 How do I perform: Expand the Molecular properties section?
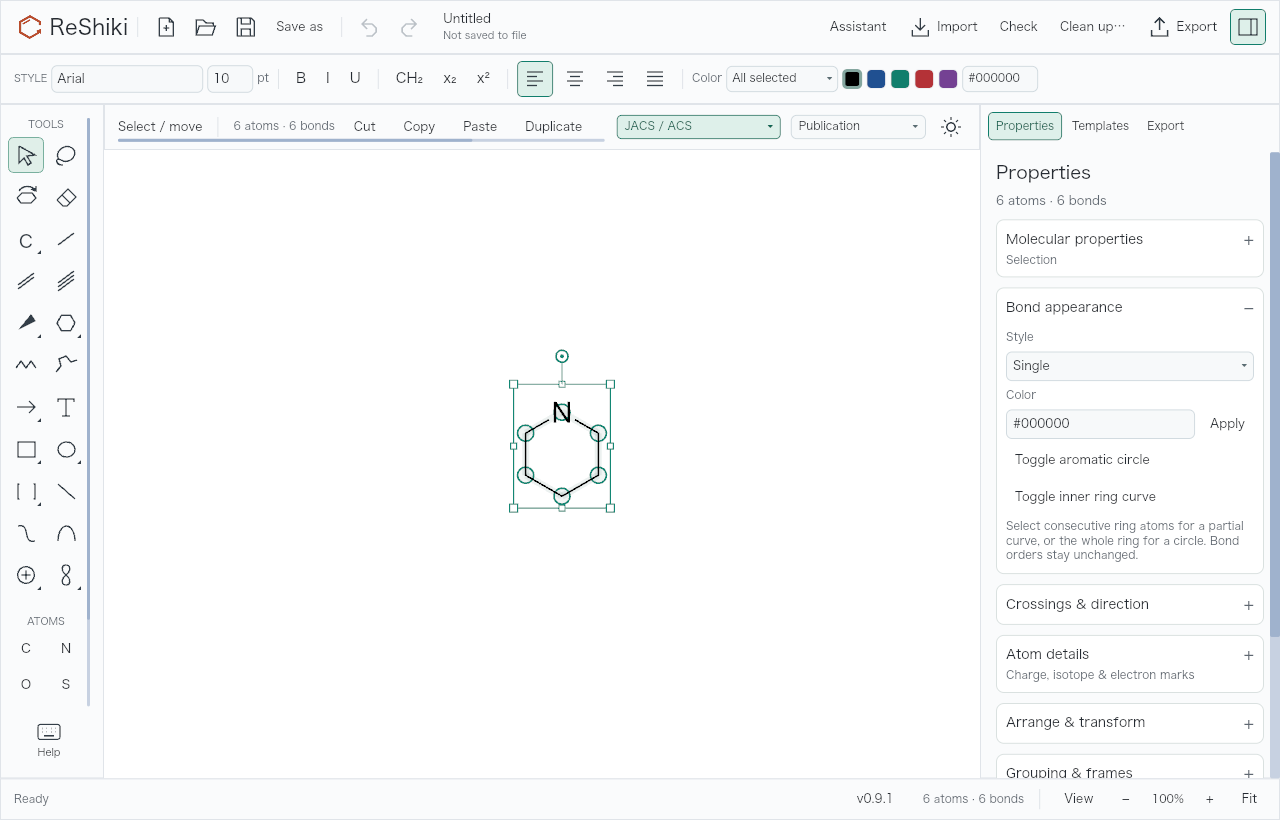[1130, 249]
